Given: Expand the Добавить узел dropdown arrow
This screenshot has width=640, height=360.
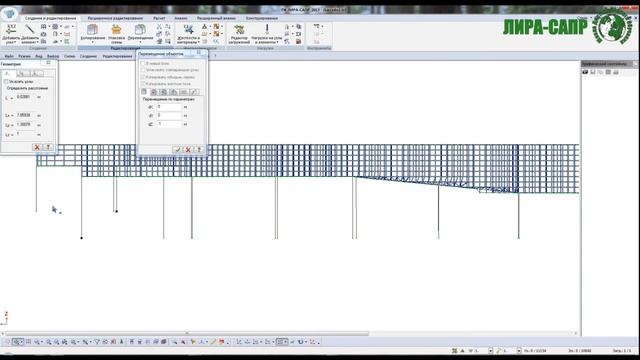Looking at the screenshot, I should click(16, 42).
